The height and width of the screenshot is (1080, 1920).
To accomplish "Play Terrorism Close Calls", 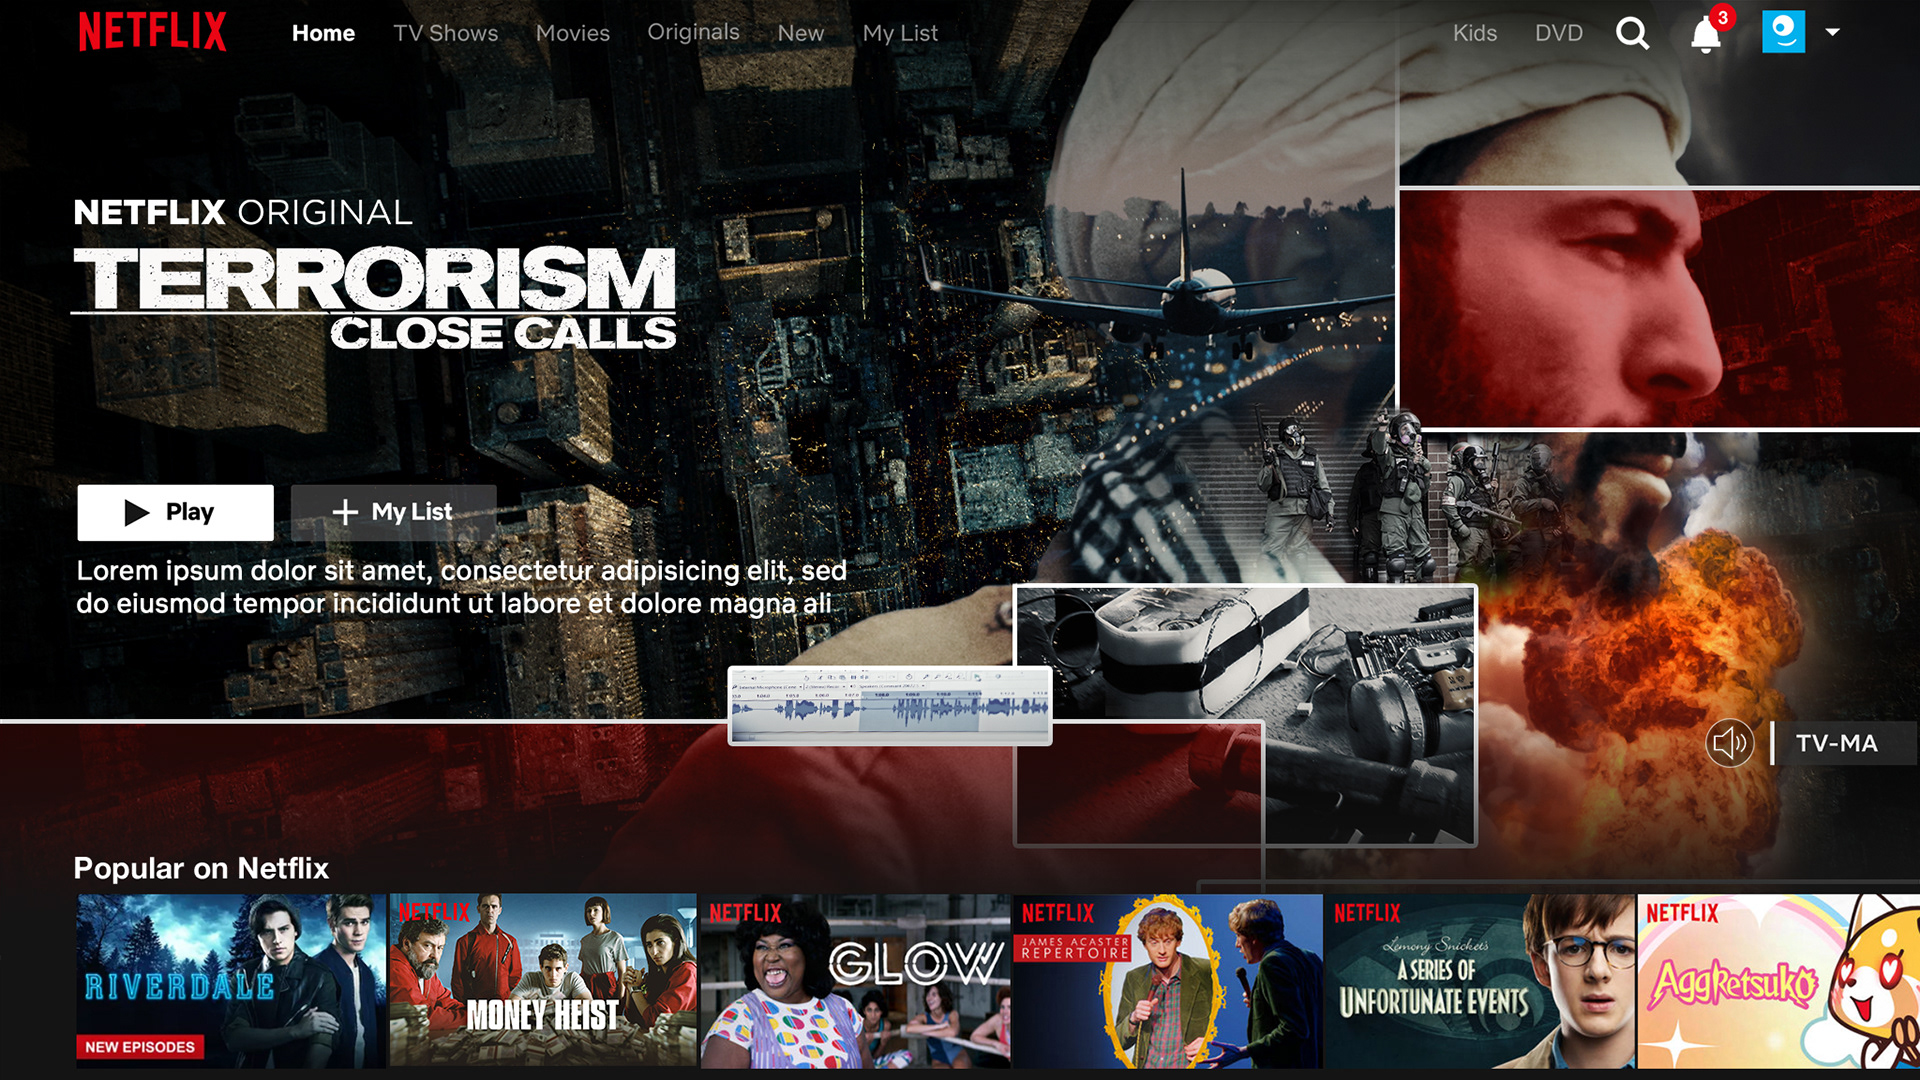I will (175, 512).
